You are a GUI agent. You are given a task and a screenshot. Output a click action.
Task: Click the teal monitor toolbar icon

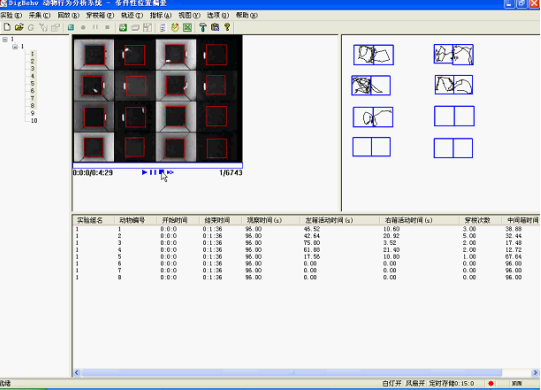point(71,27)
